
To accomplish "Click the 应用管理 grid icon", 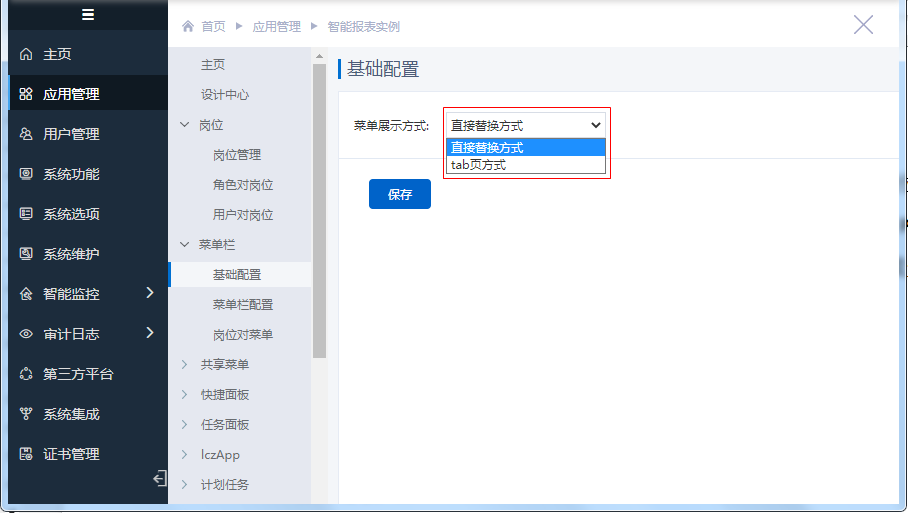I will tap(26, 94).
